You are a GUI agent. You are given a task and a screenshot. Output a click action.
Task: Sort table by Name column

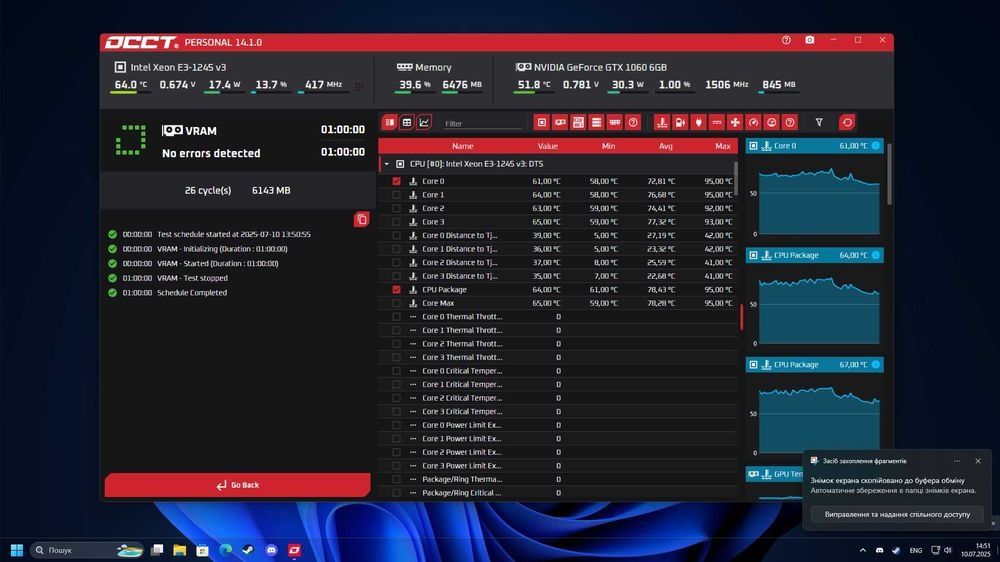(462, 146)
